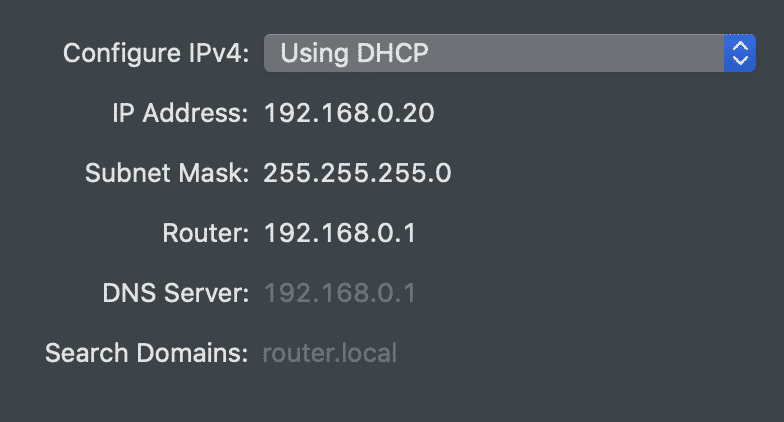784x422 pixels.
Task: Click the IP address value 192.168.0.20
Action: [x=349, y=113]
